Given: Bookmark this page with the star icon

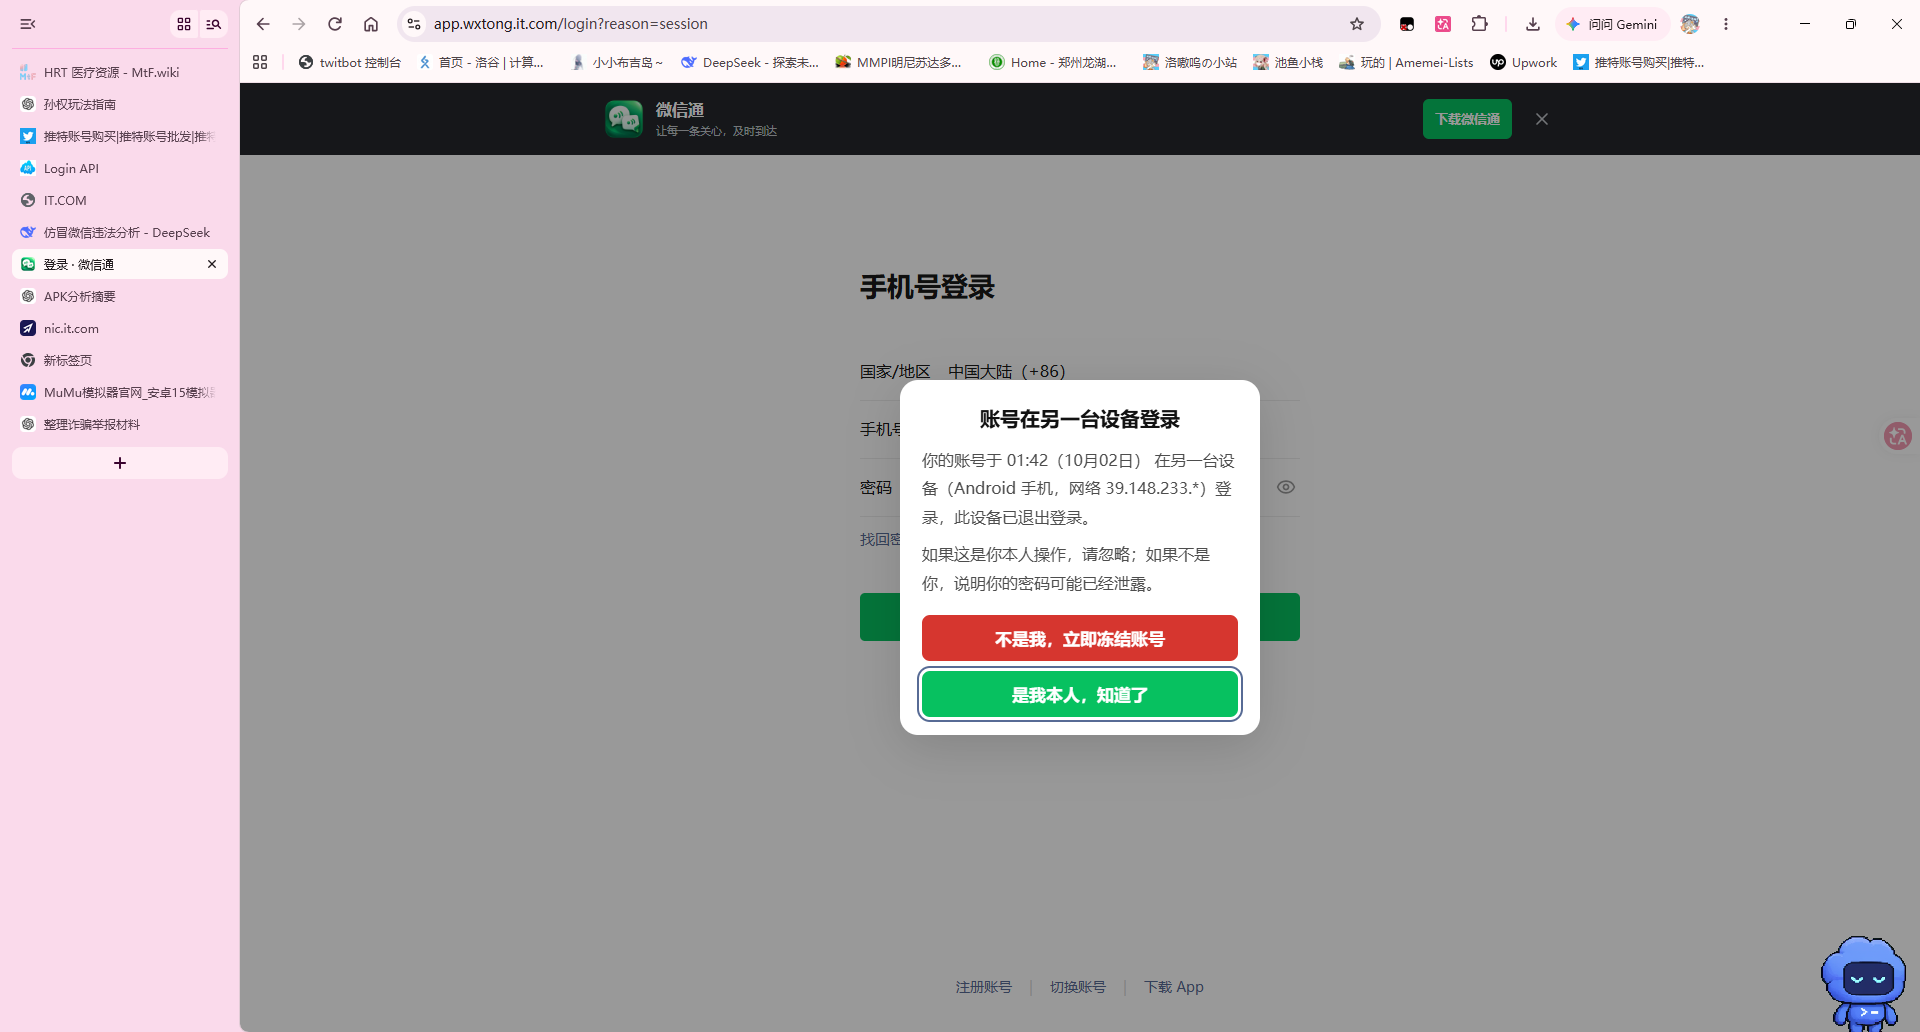Looking at the screenshot, I should [x=1357, y=24].
